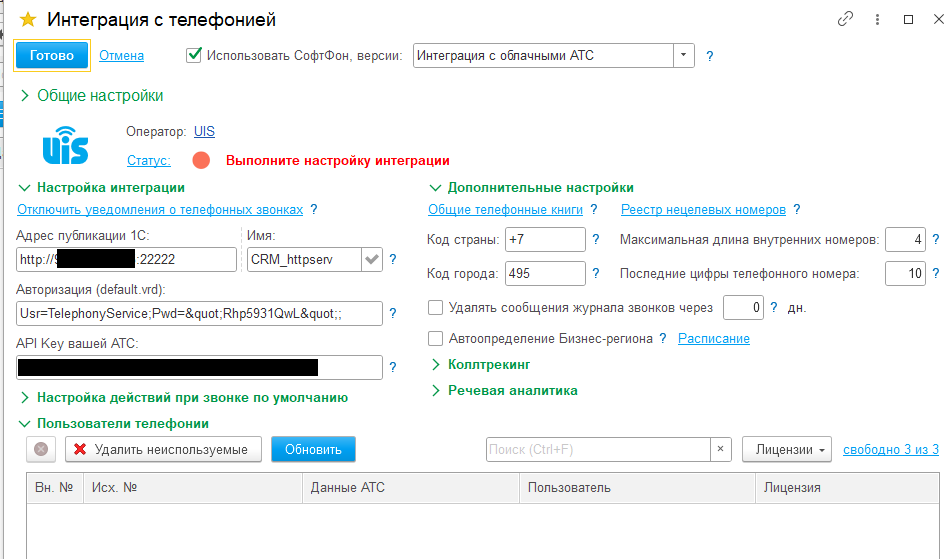The height and width of the screenshot is (559, 945).
Task: Open the SoftPhone version dropdown list
Action: (x=684, y=56)
